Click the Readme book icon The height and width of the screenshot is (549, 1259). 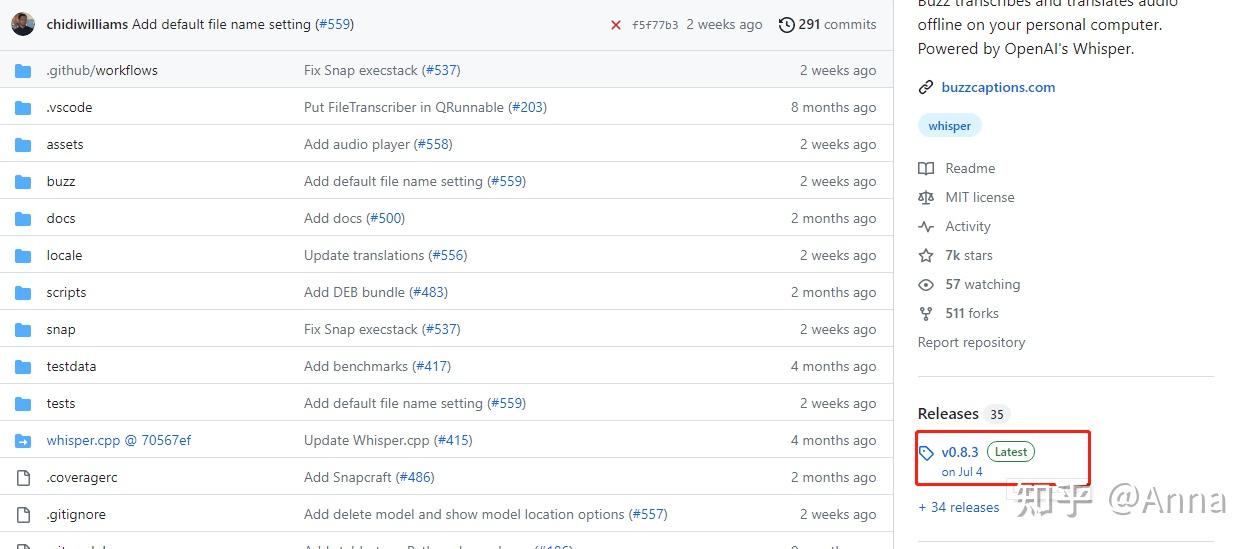pos(926,169)
